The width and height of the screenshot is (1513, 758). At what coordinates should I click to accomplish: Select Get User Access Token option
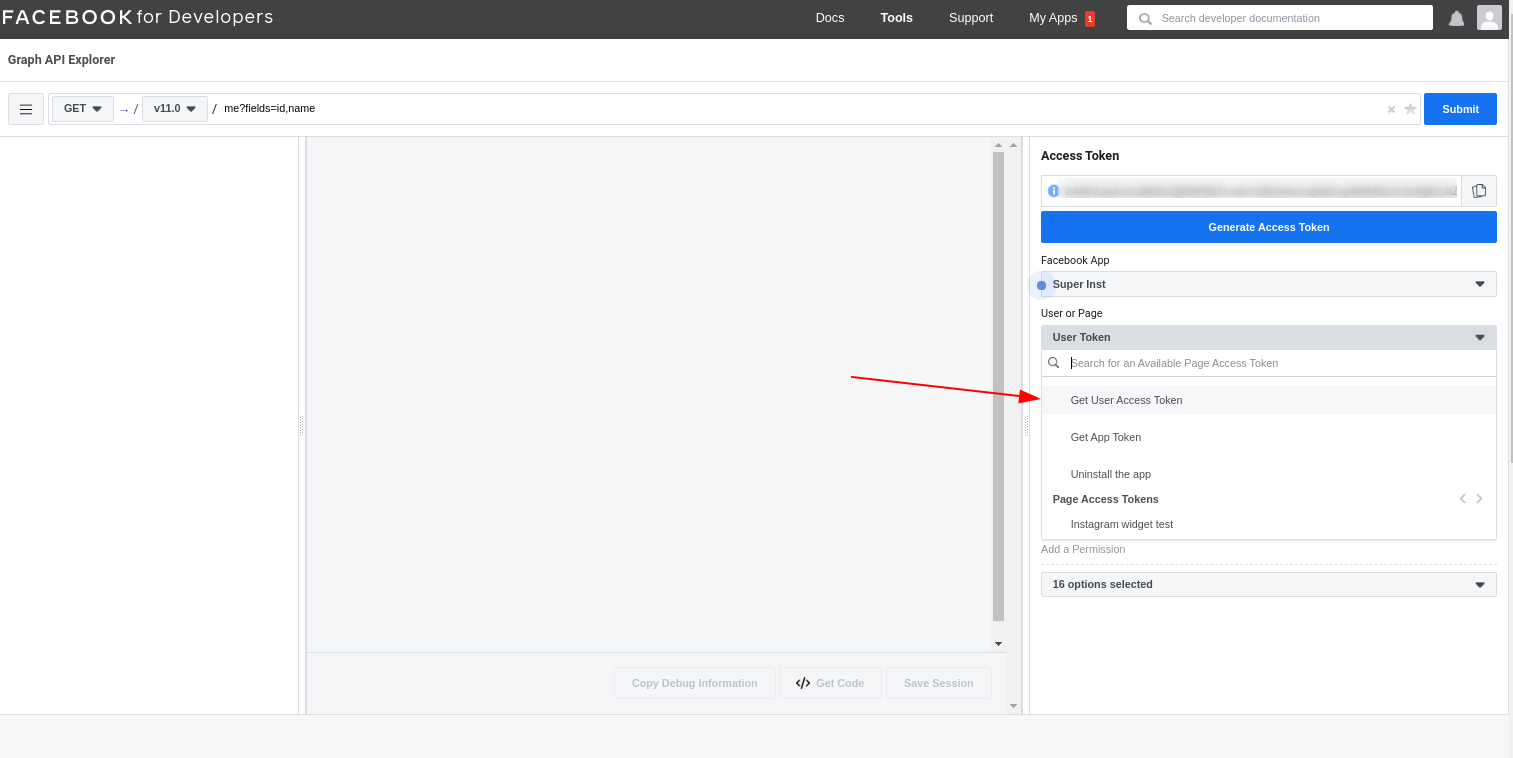[1268, 400]
